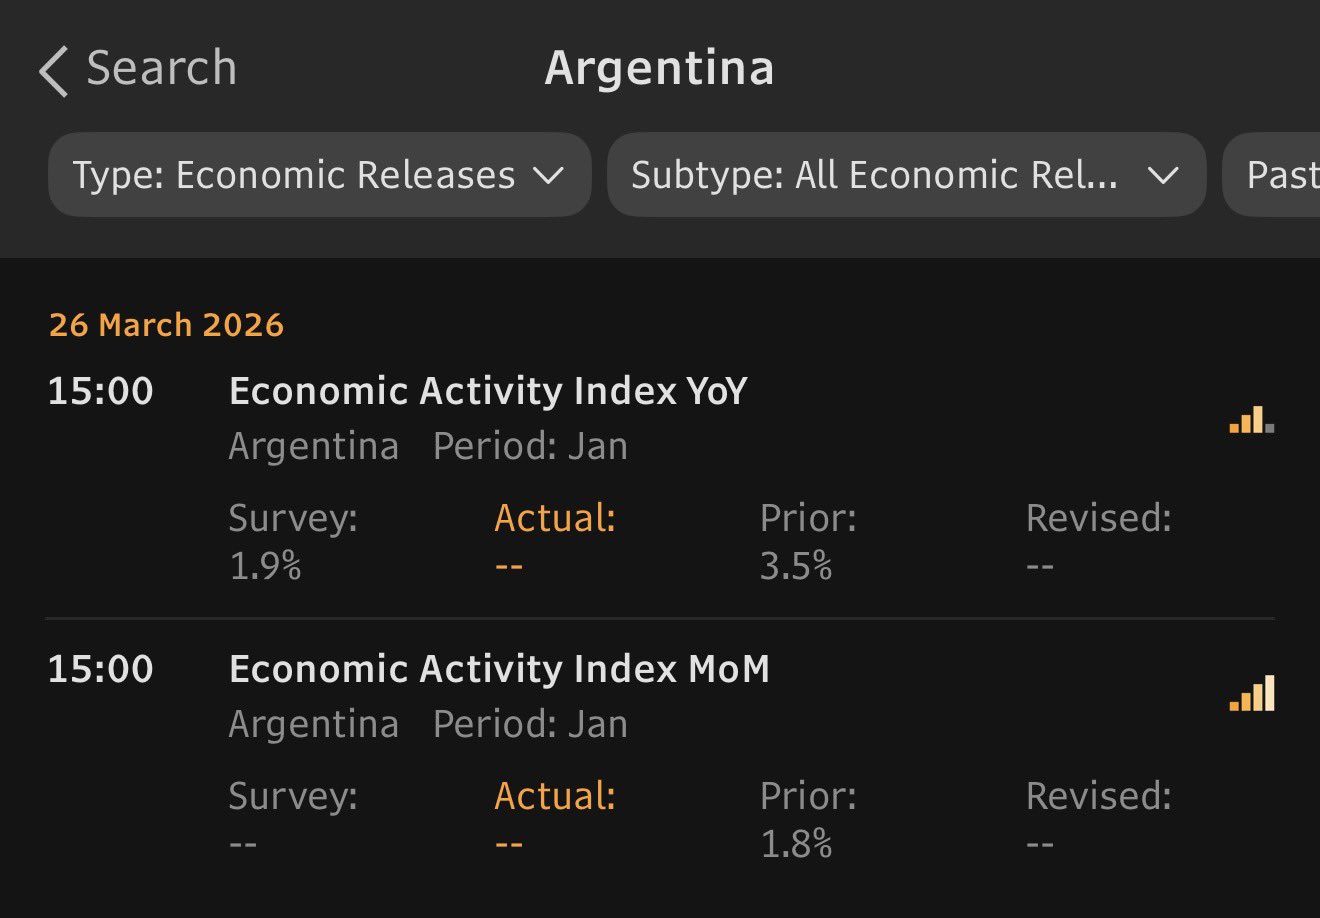Click the relevance bars icon for MoM release
The height and width of the screenshot is (918, 1320).
coord(1251,693)
